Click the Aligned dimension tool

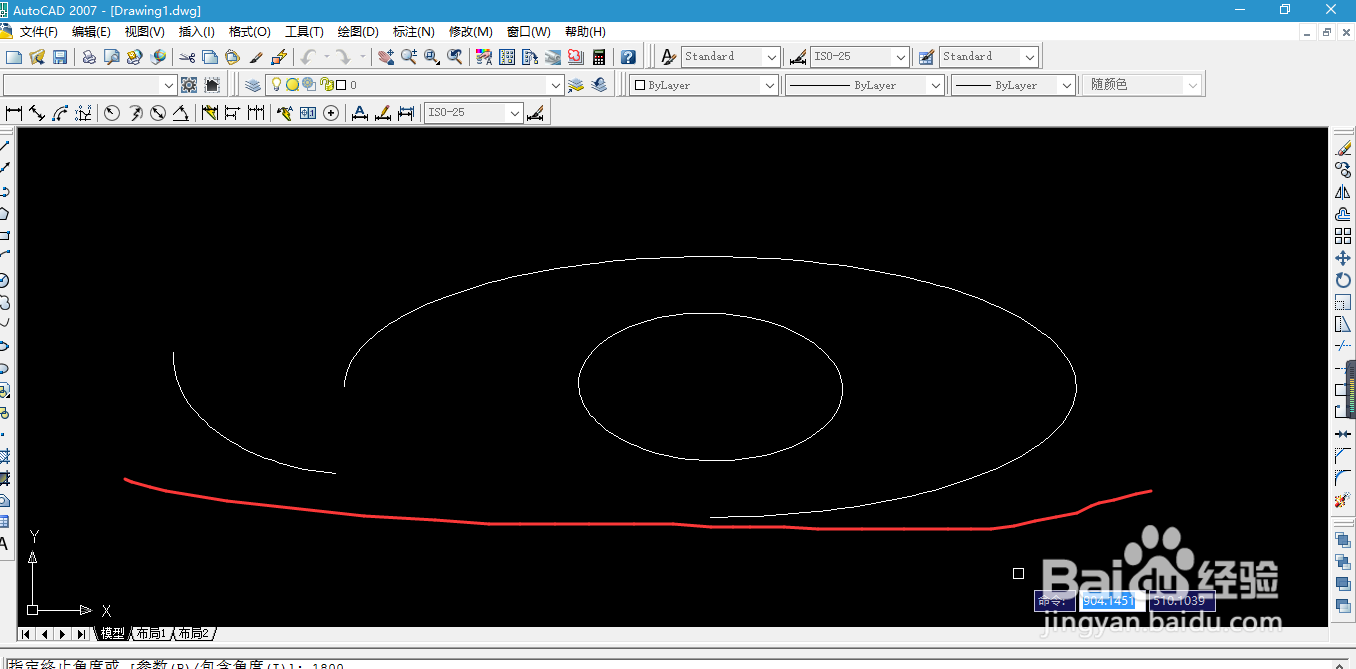tap(37, 113)
